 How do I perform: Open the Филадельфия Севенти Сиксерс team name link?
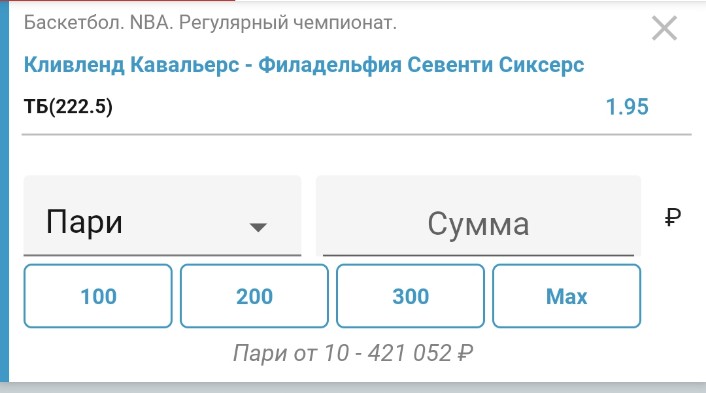coord(421,65)
